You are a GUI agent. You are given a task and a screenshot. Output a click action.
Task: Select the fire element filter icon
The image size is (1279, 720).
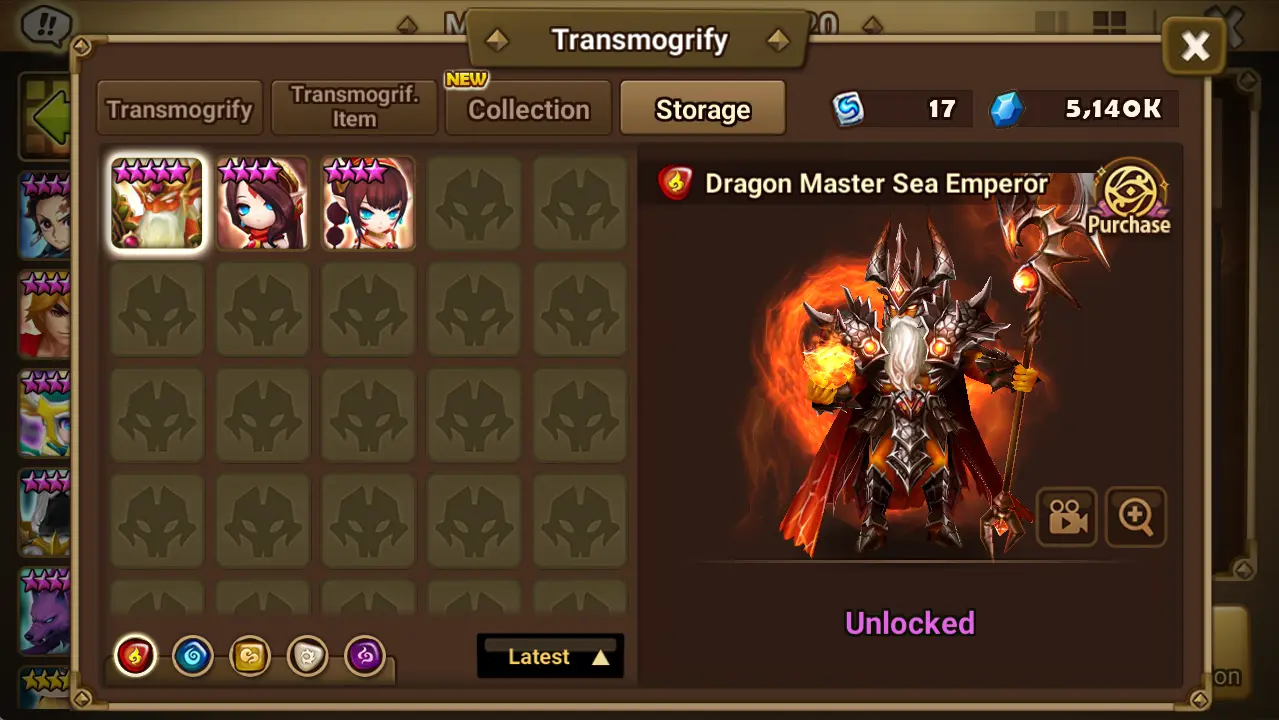(135, 657)
